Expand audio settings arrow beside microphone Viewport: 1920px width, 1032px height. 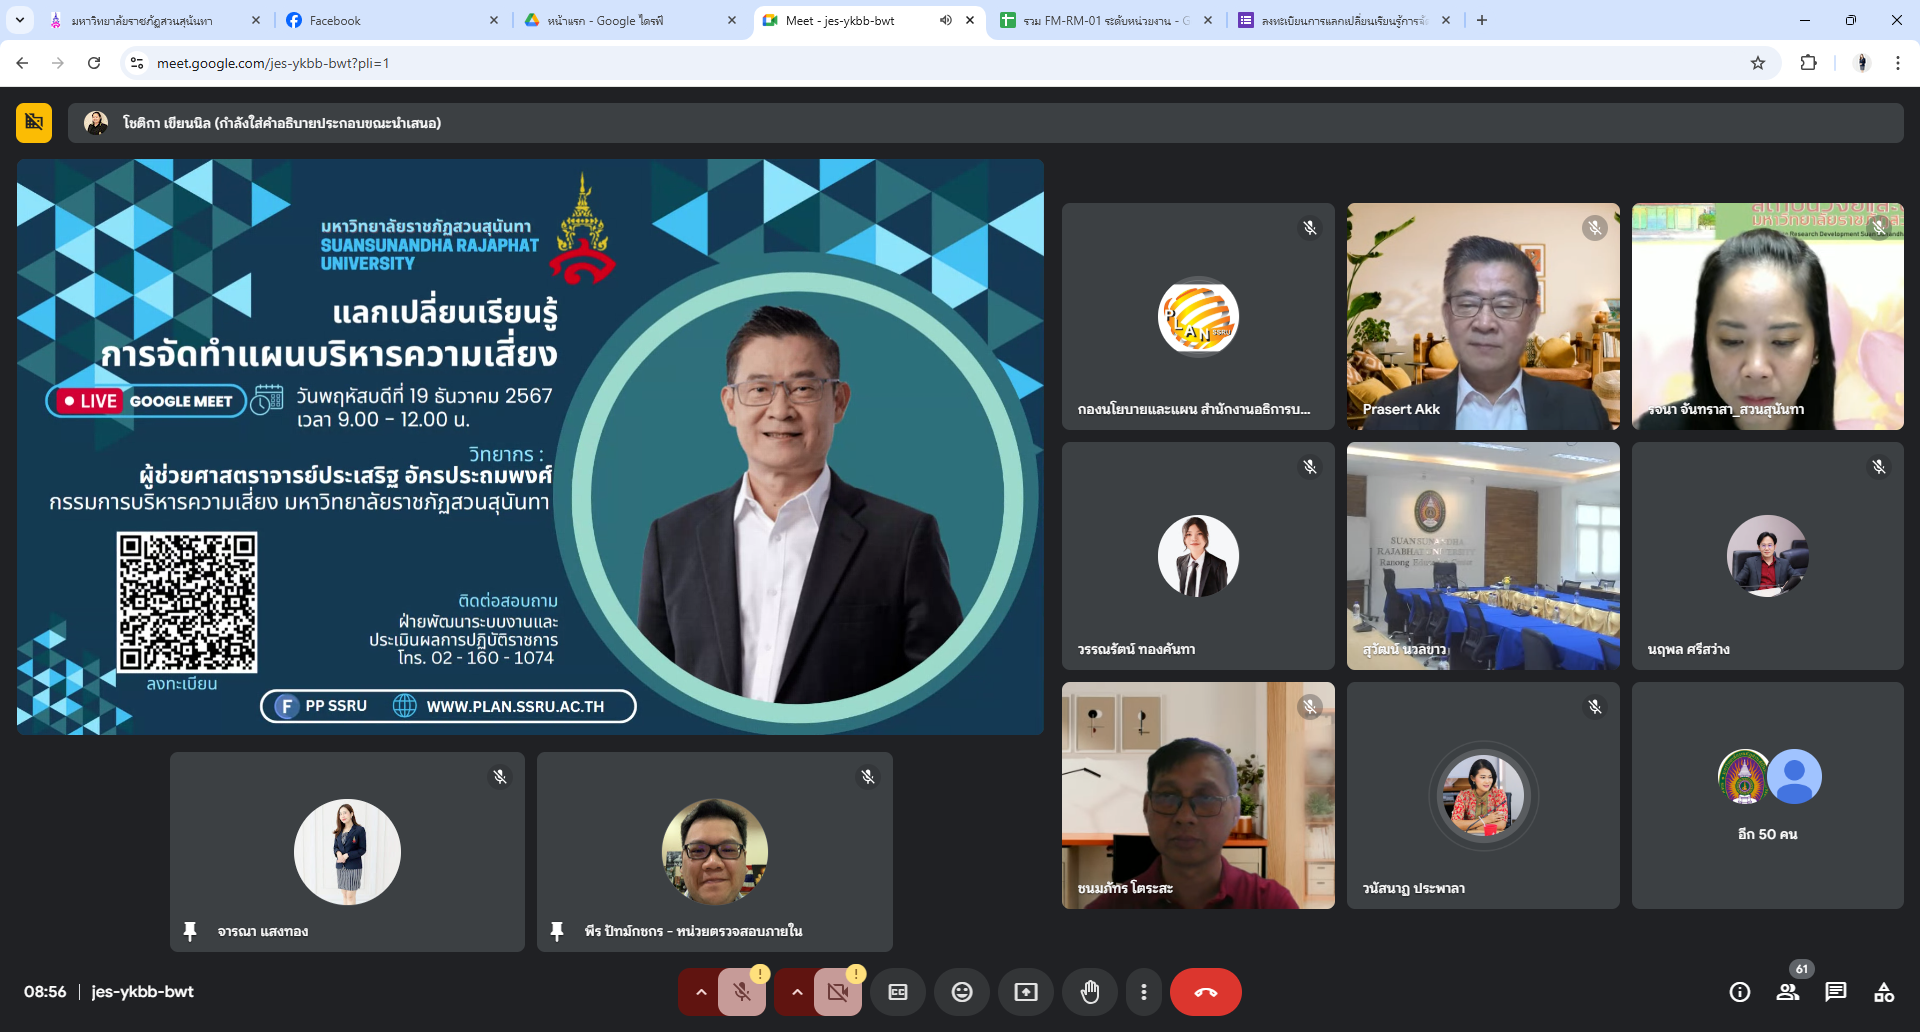(701, 992)
